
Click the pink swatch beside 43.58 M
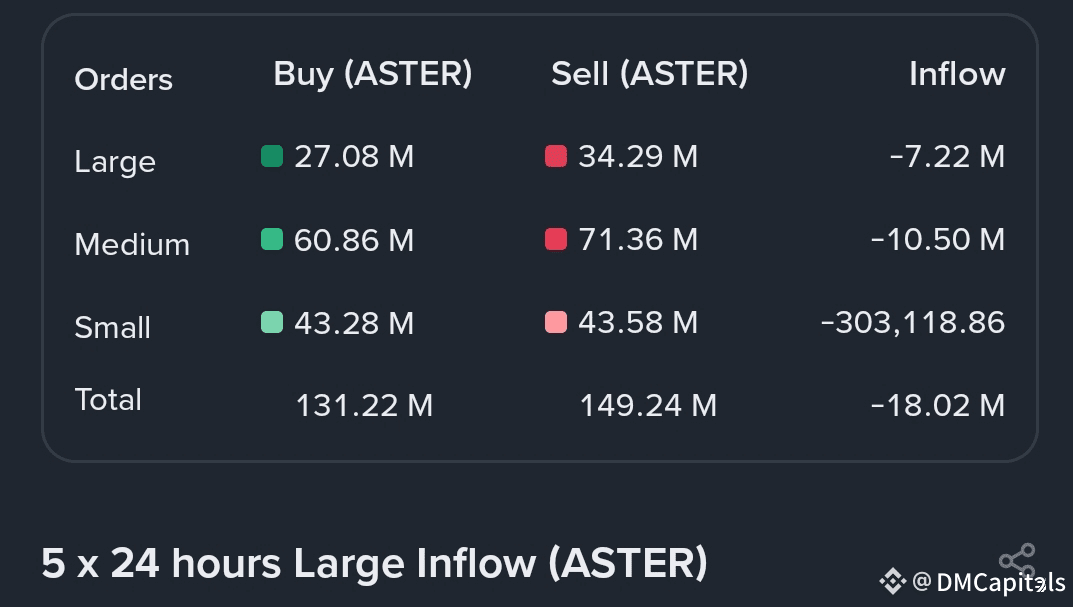pos(556,323)
